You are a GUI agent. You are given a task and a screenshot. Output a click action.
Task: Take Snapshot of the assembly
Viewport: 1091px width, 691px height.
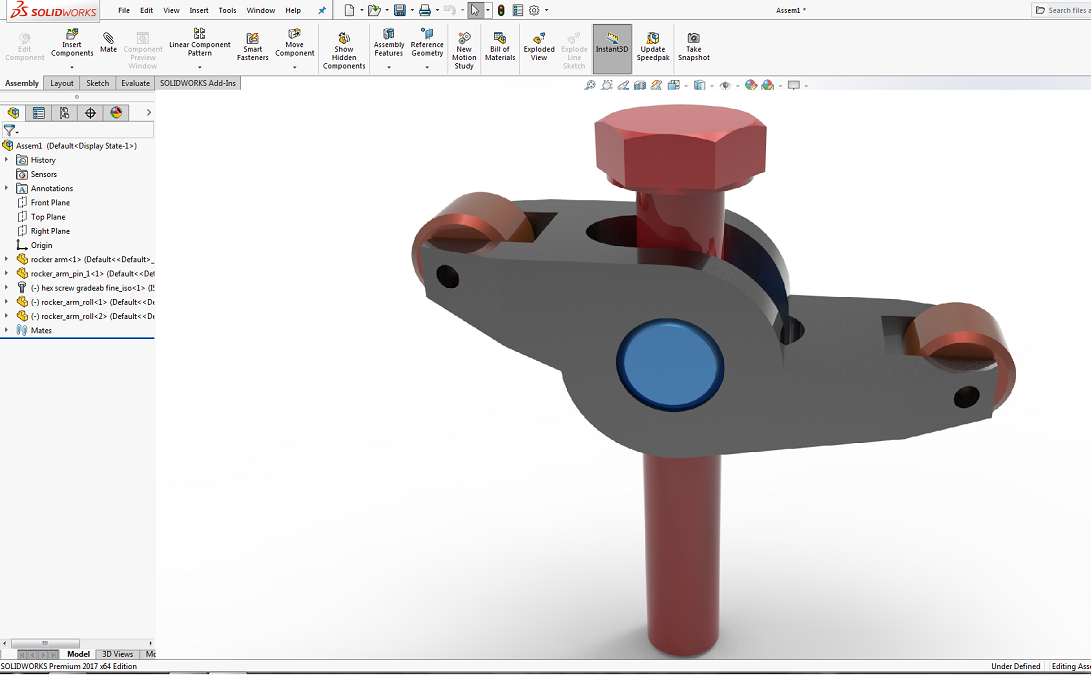coord(694,46)
